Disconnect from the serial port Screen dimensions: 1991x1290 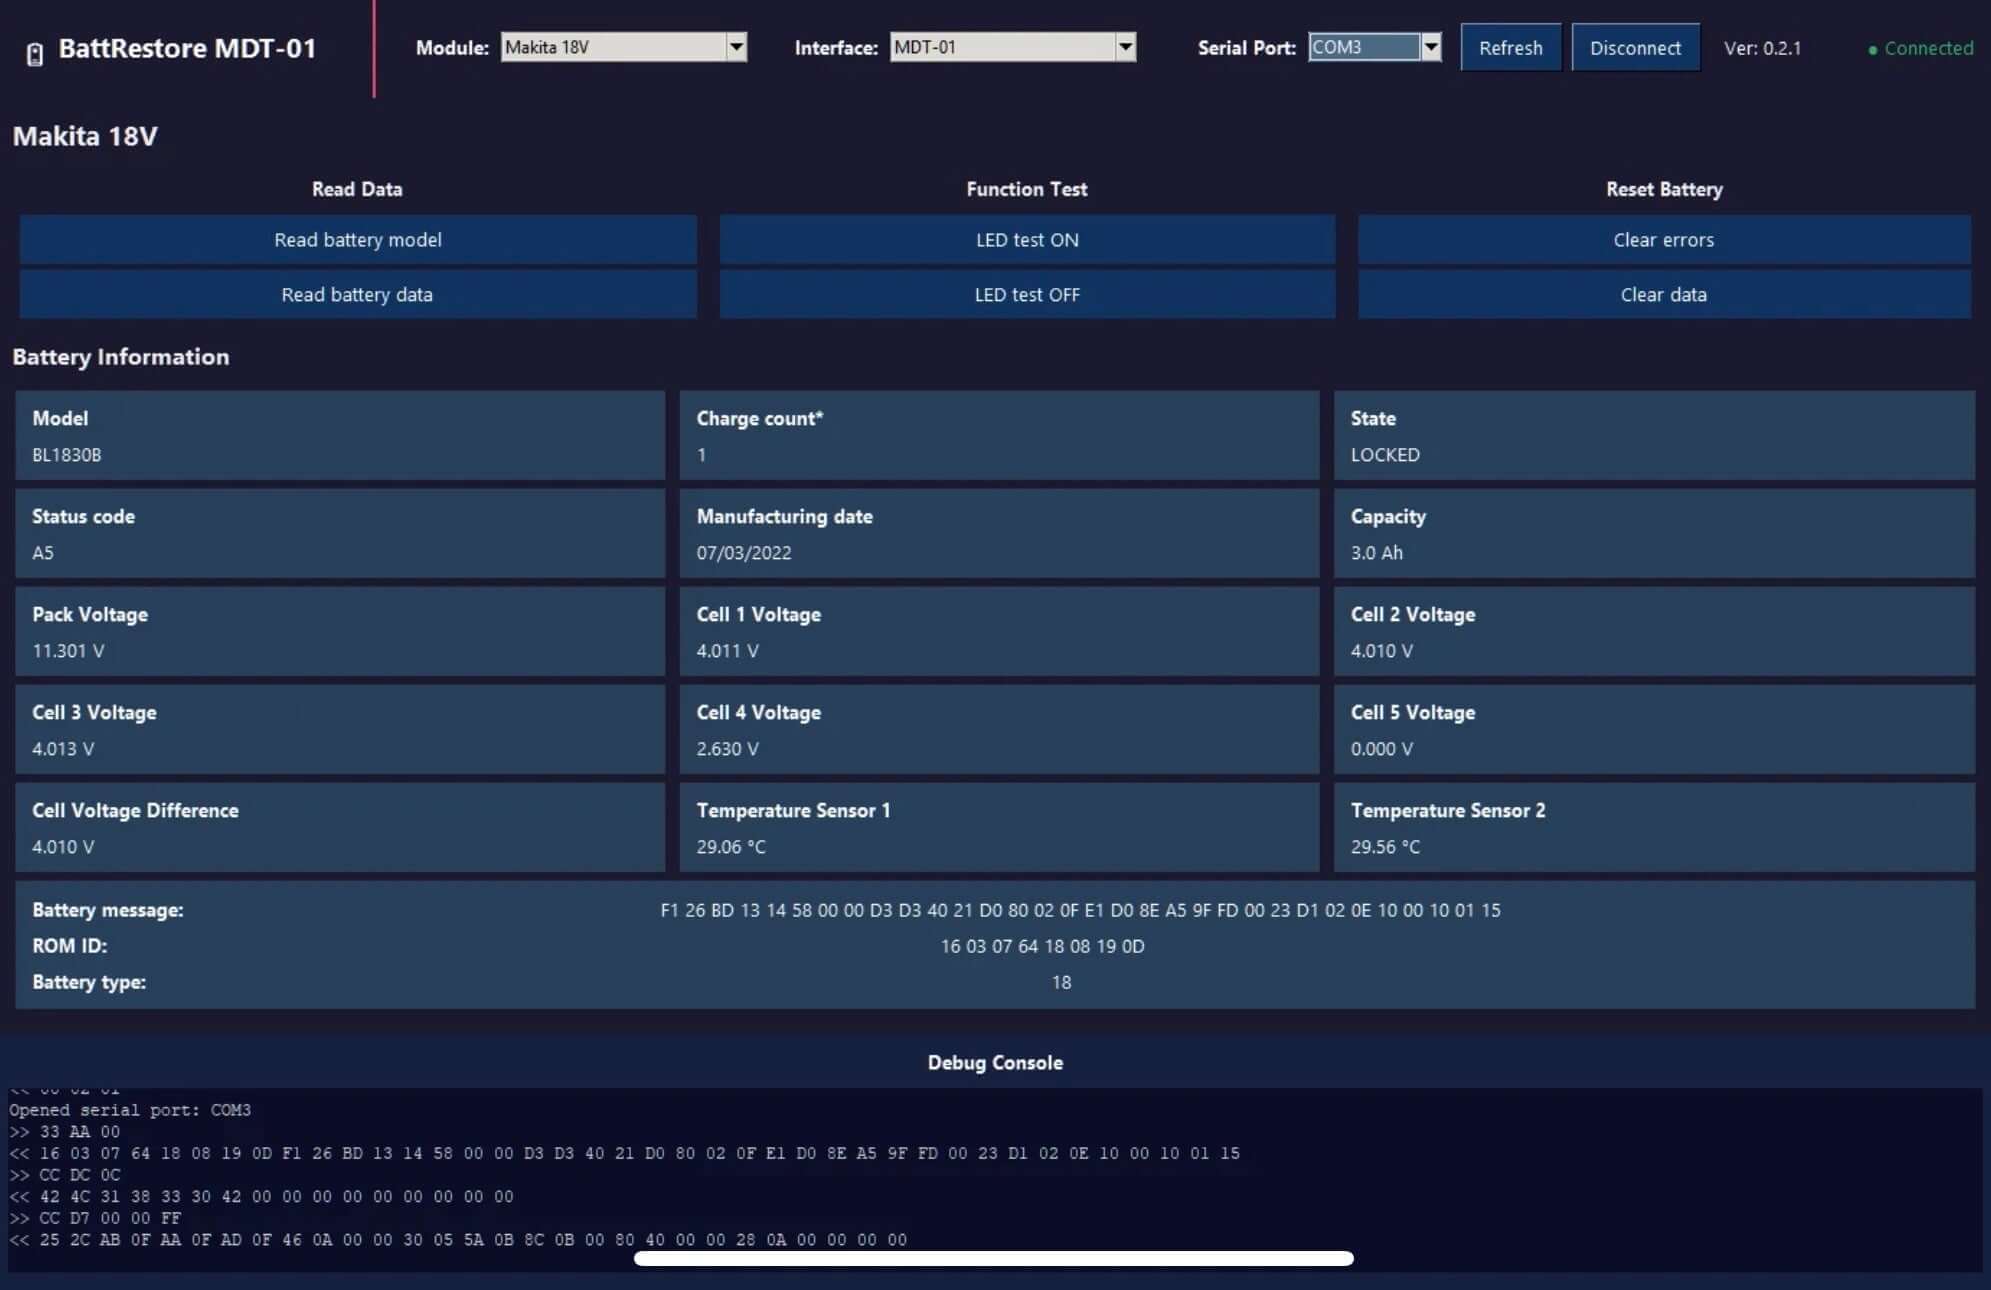point(1636,47)
